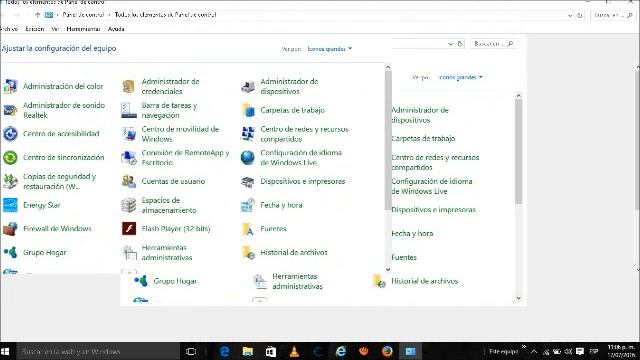Click the topmost search field in the title area
The image size is (640, 360).
pos(612,16)
